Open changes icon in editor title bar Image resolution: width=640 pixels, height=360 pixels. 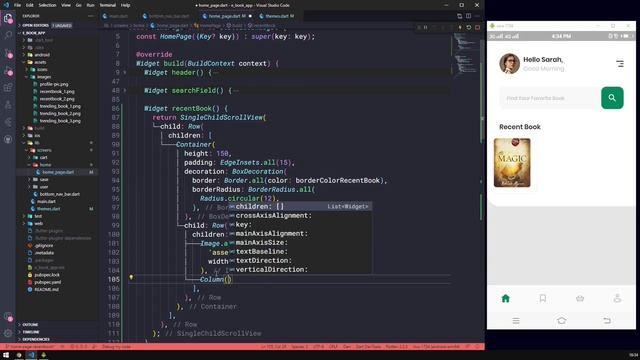[x=460, y=16]
